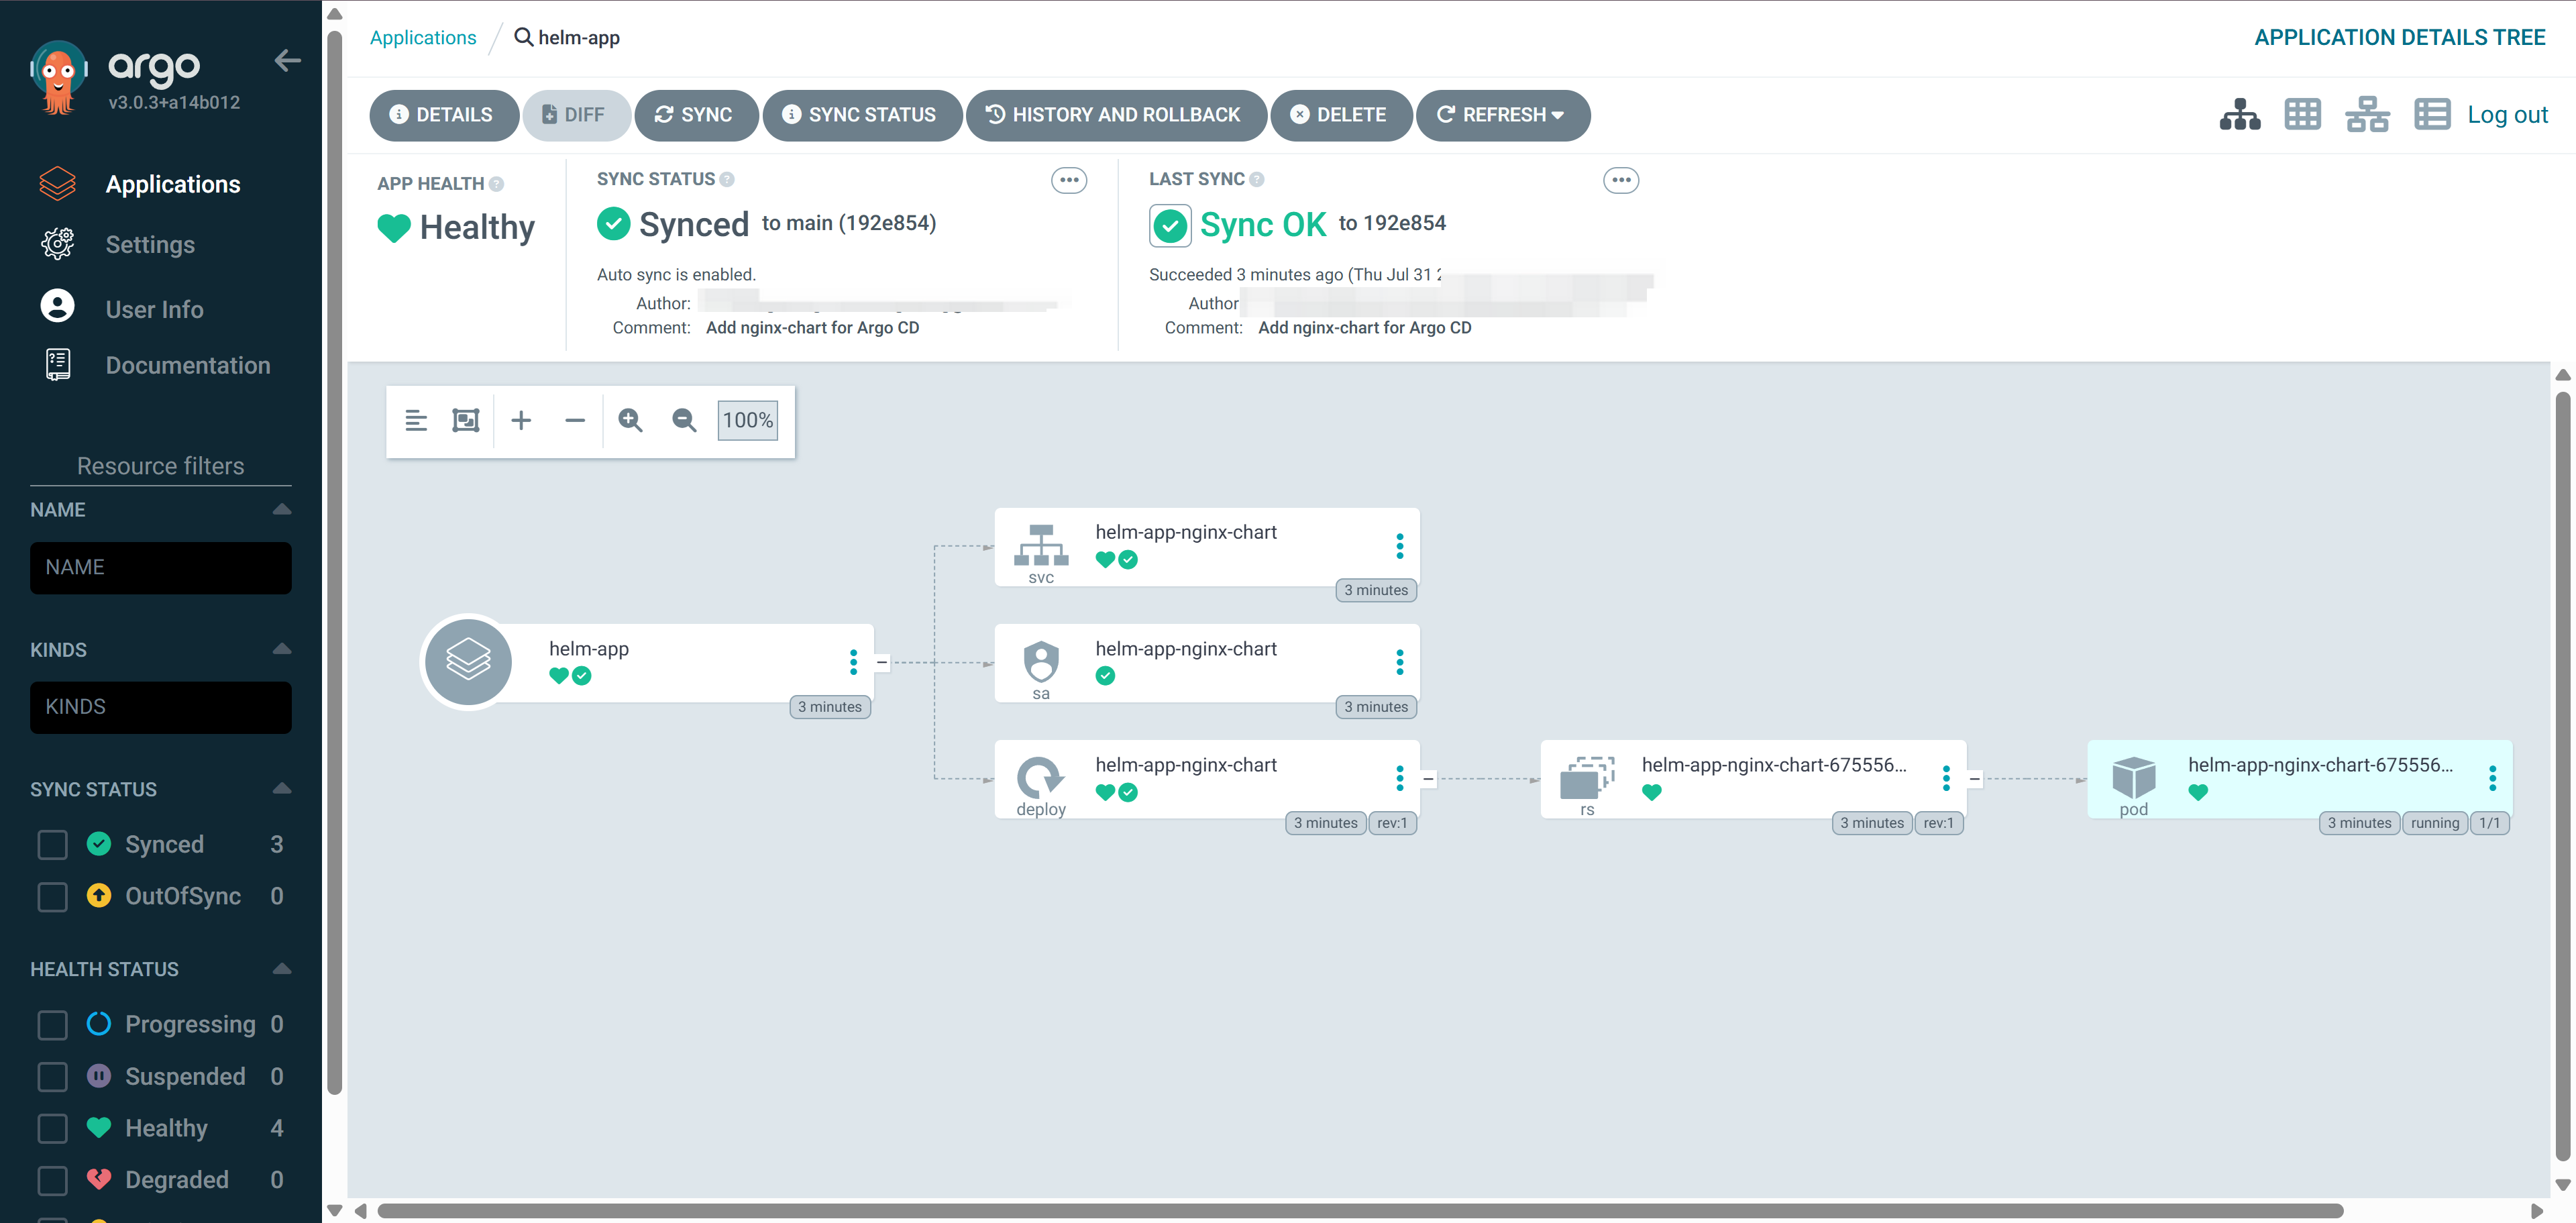Click the DETAILS button
Viewport: 2576px width, 1223px height.
[x=443, y=115]
